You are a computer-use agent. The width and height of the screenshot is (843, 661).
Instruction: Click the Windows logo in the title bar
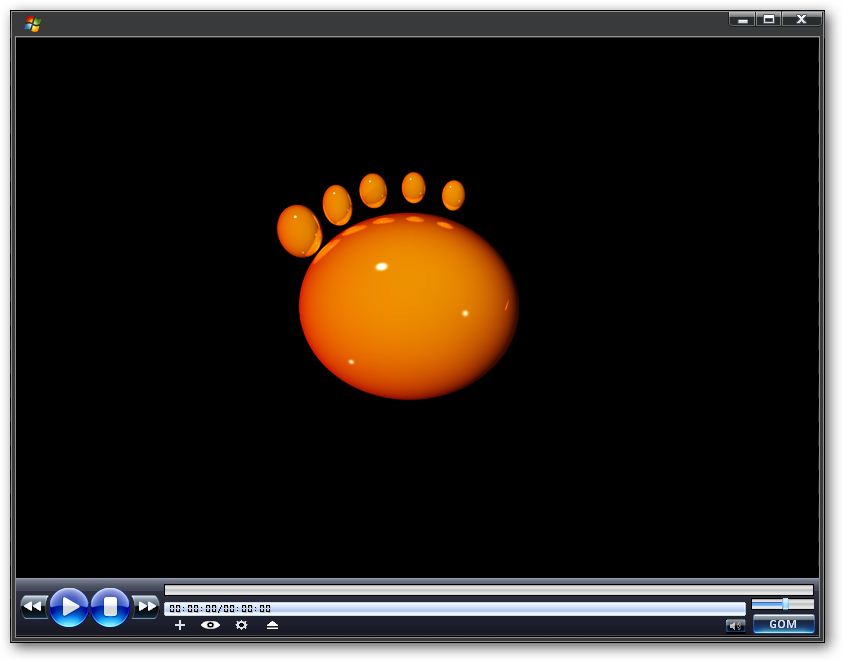tap(33, 24)
